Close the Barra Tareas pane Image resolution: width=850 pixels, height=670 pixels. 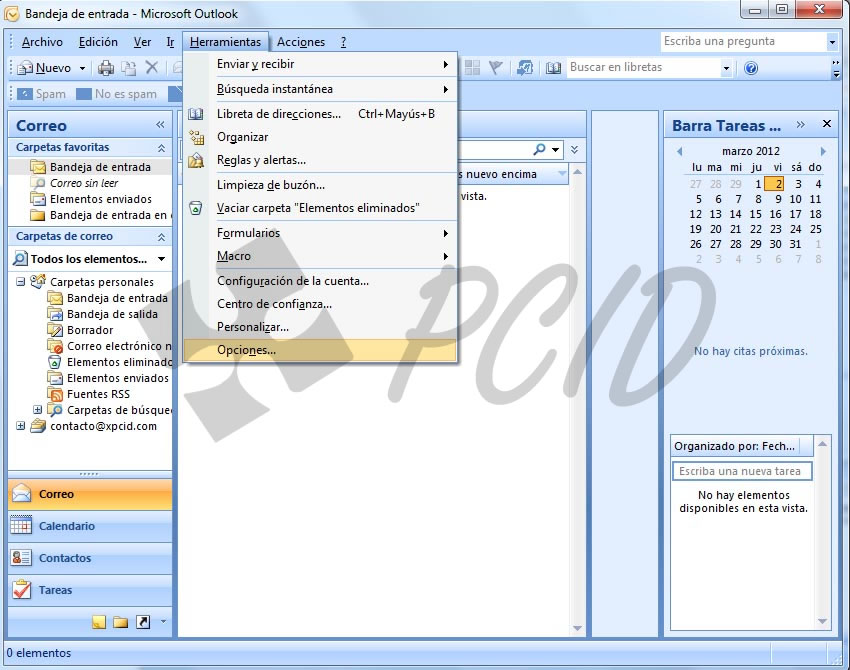pyautogui.click(x=827, y=124)
